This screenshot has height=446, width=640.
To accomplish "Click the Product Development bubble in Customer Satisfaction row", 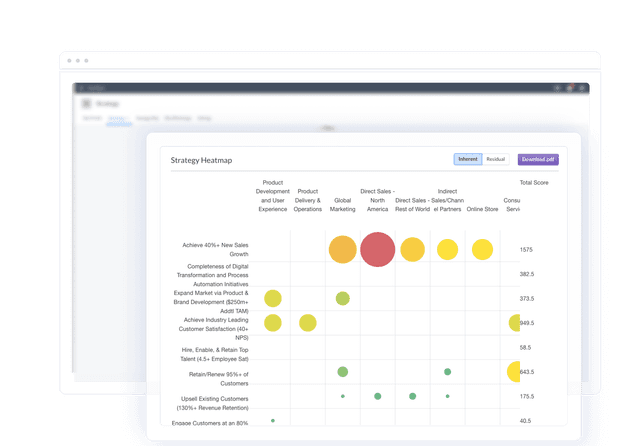I will click(x=273, y=323).
